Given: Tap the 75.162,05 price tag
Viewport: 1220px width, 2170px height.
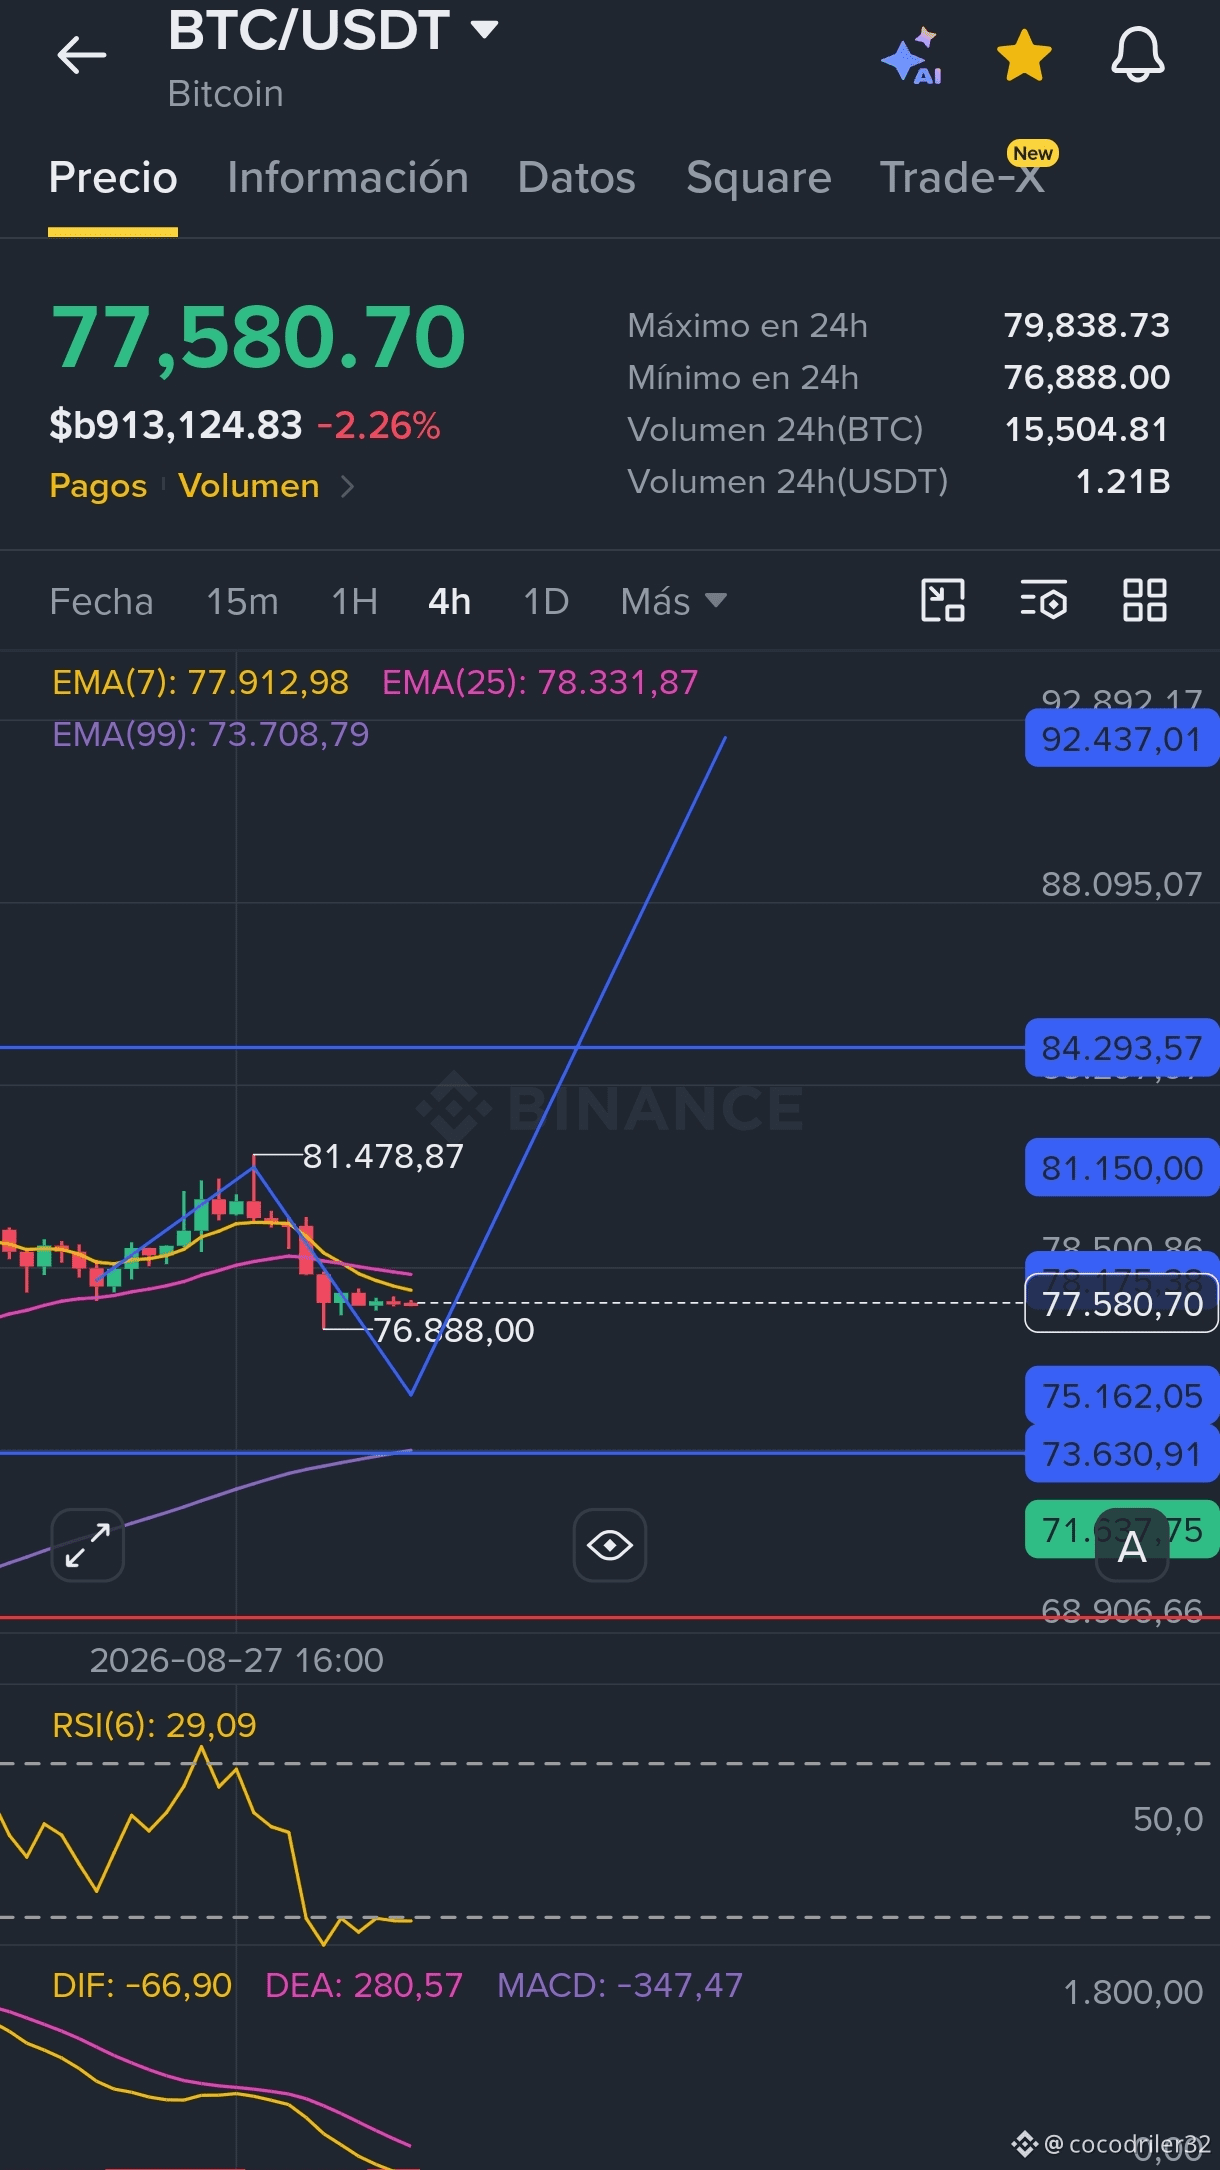Looking at the screenshot, I should (1122, 1395).
